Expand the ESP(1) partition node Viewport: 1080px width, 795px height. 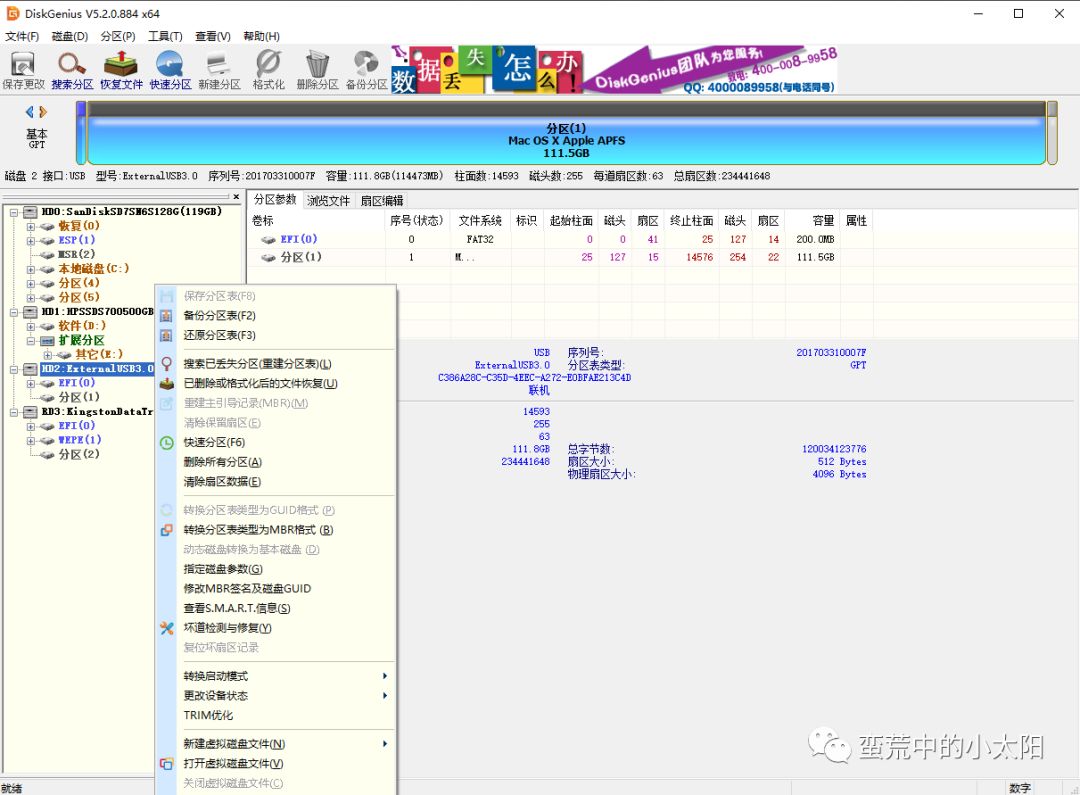[x=30, y=240]
